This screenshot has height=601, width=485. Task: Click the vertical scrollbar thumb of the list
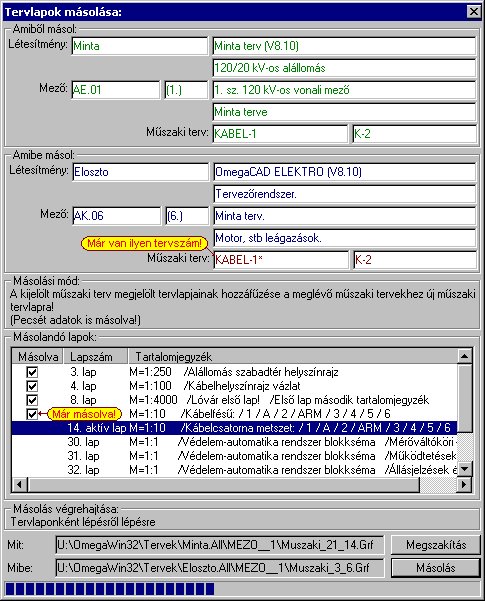(465, 399)
